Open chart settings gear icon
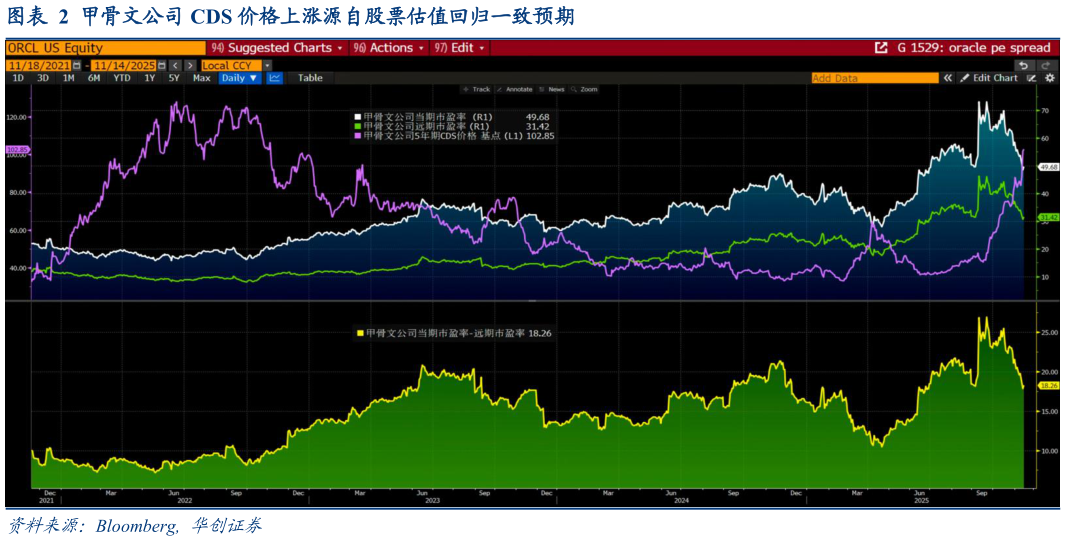 (x=1050, y=78)
